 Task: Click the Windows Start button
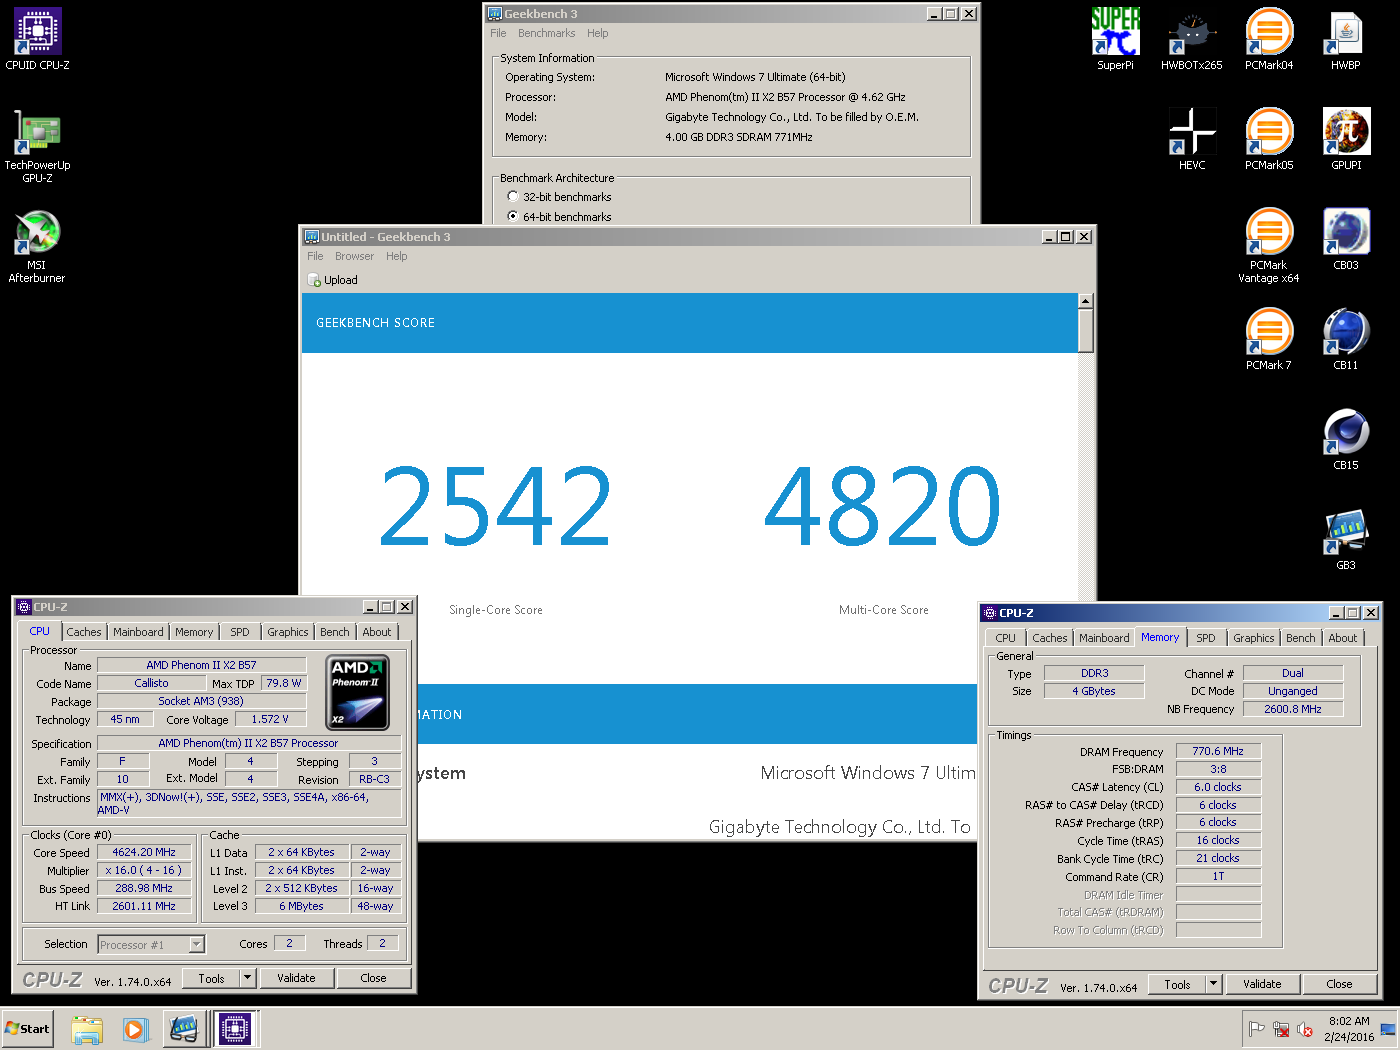coord(27,1029)
